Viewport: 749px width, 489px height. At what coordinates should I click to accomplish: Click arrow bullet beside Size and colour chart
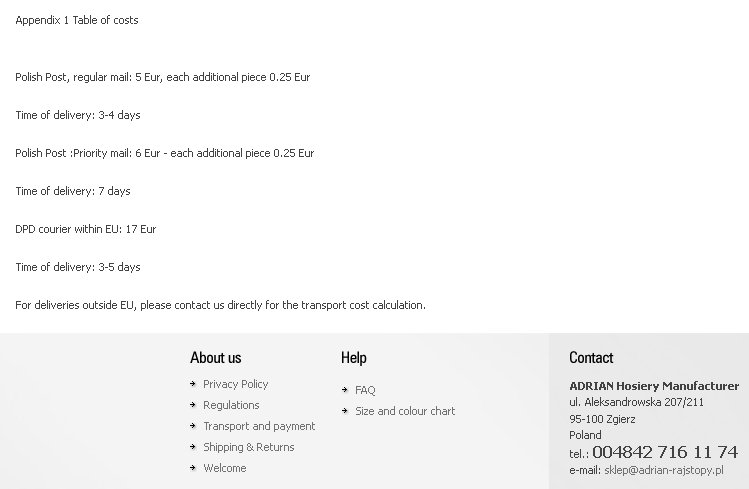345,411
